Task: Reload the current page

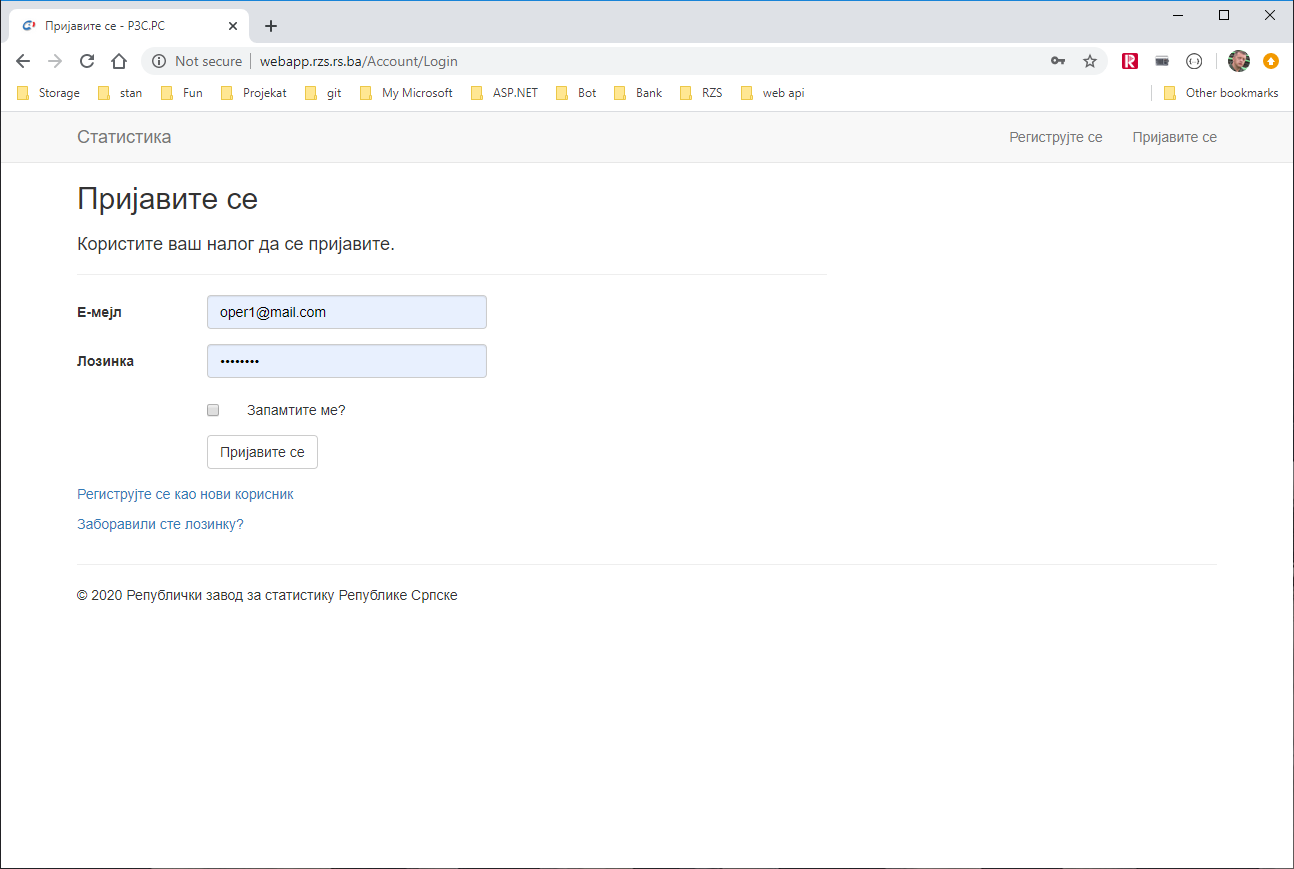Action: coord(87,61)
